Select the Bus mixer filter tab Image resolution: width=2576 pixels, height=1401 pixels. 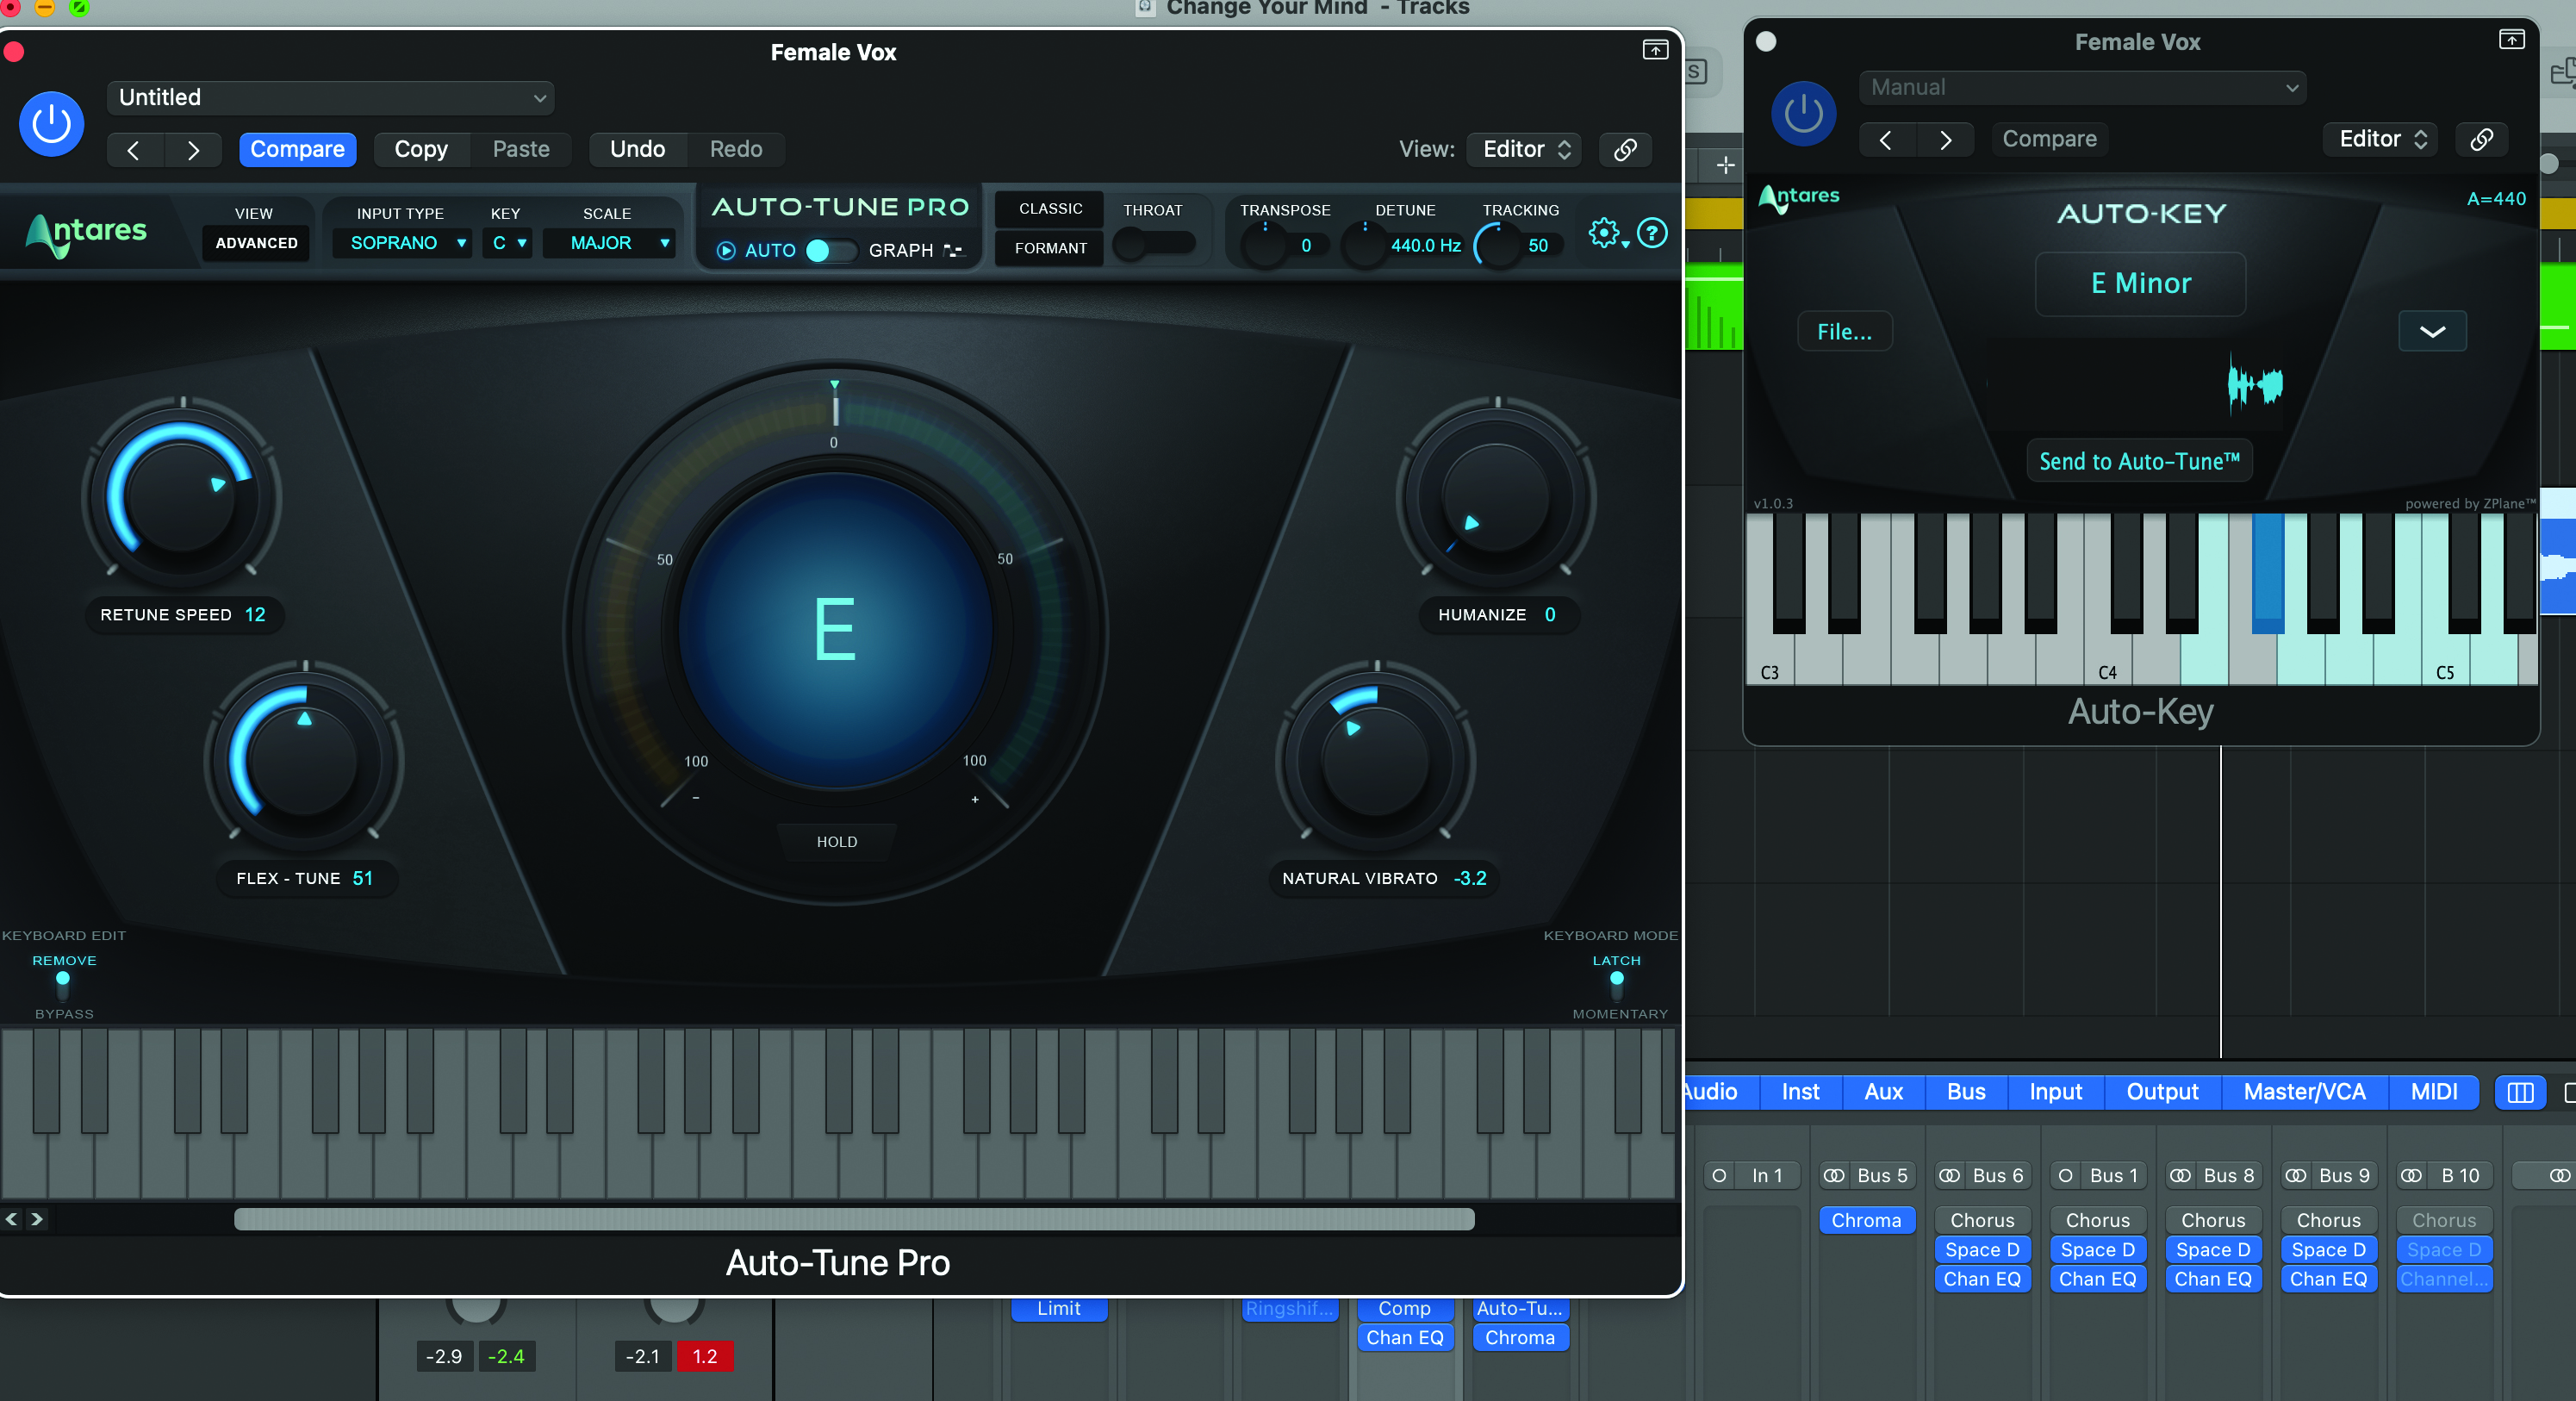[x=1965, y=1092]
